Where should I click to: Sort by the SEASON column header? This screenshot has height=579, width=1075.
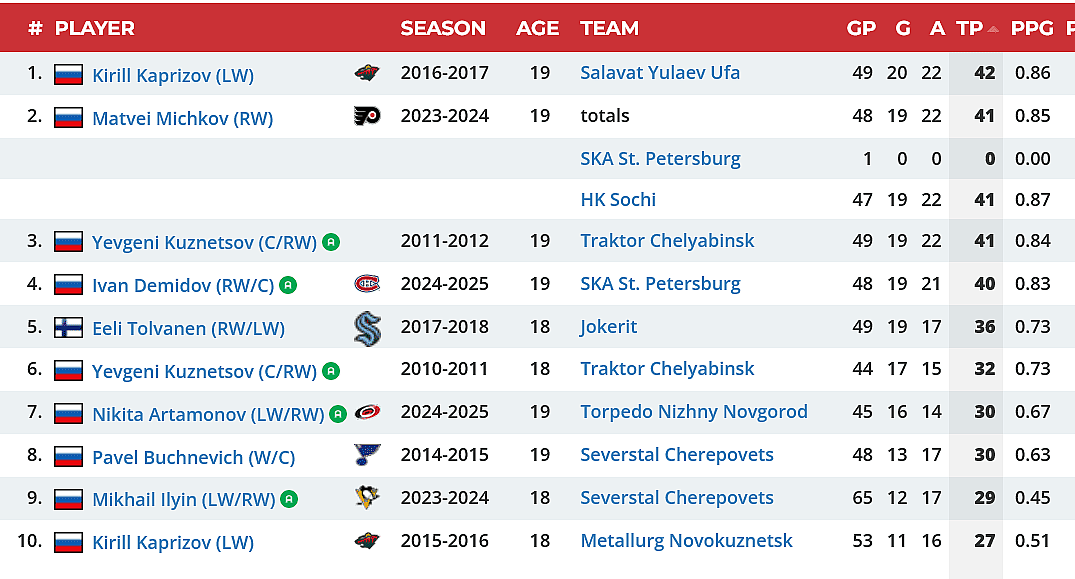coord(443,28)
